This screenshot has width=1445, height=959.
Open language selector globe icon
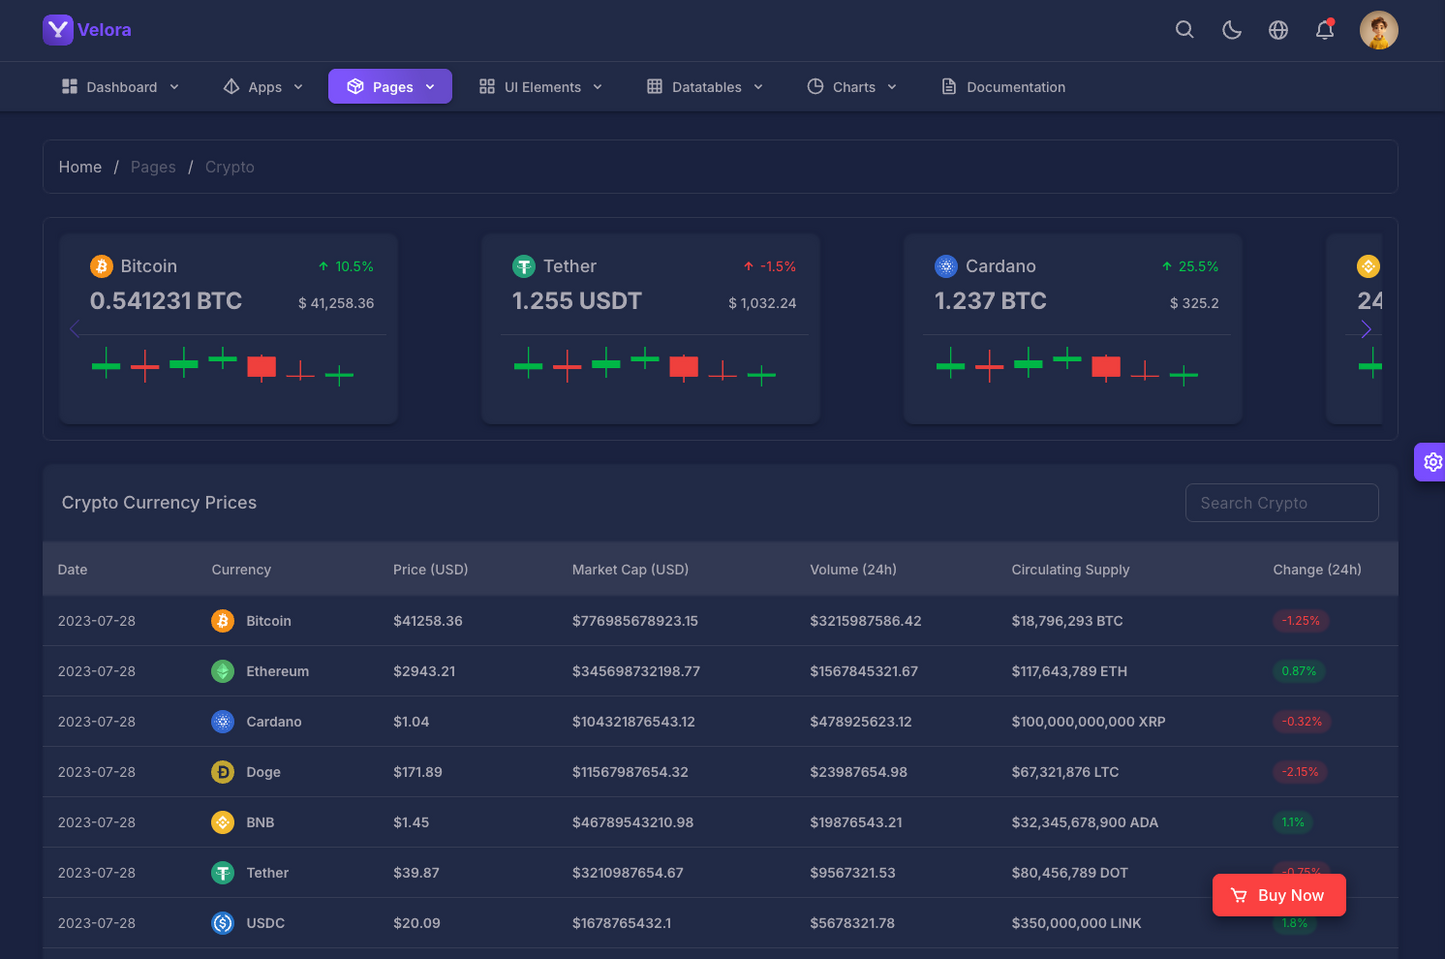point(1278,30)
